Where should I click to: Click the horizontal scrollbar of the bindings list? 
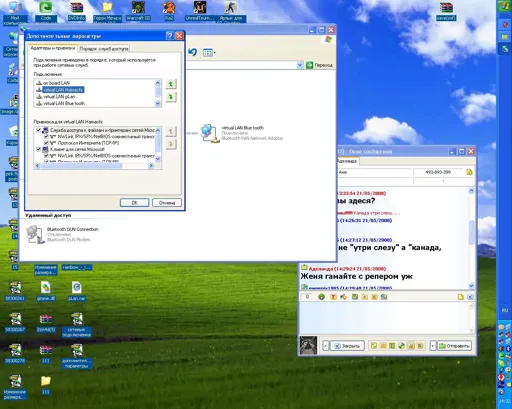[x=94, y=166]
